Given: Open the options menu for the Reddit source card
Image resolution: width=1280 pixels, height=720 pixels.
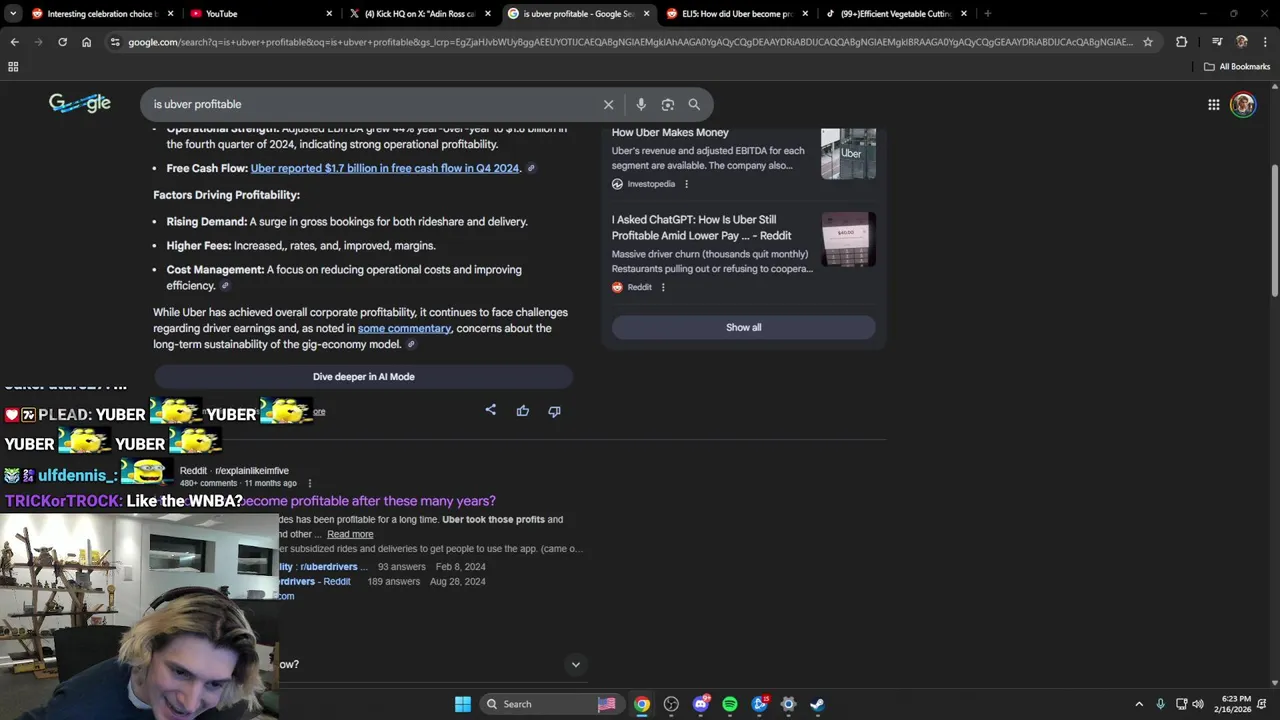Looking at the screenshot, I should pyautogui.click(x=663, y=287).
